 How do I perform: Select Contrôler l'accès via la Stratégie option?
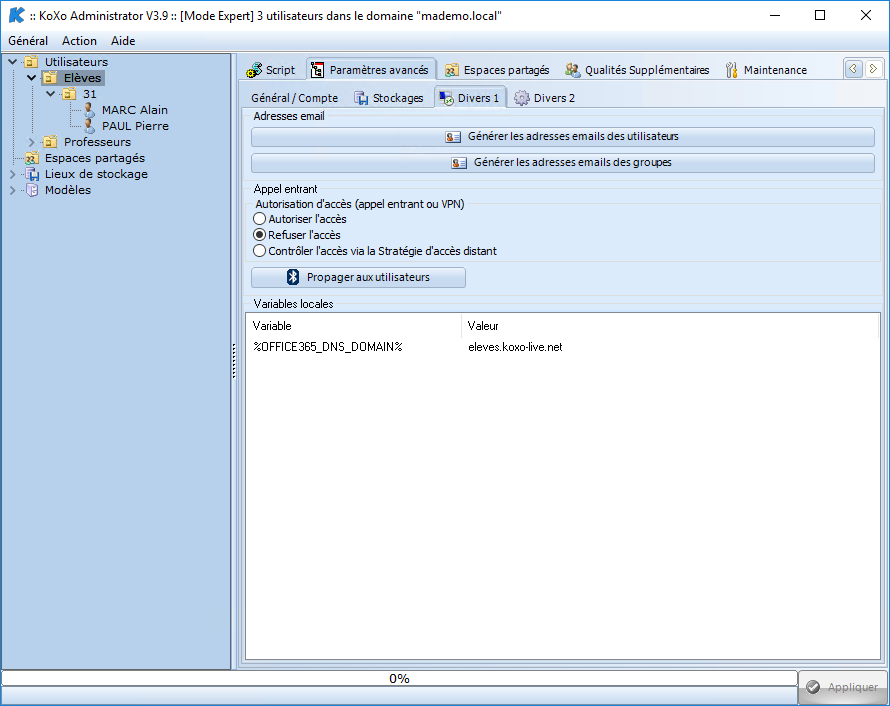tap(259, 250)
